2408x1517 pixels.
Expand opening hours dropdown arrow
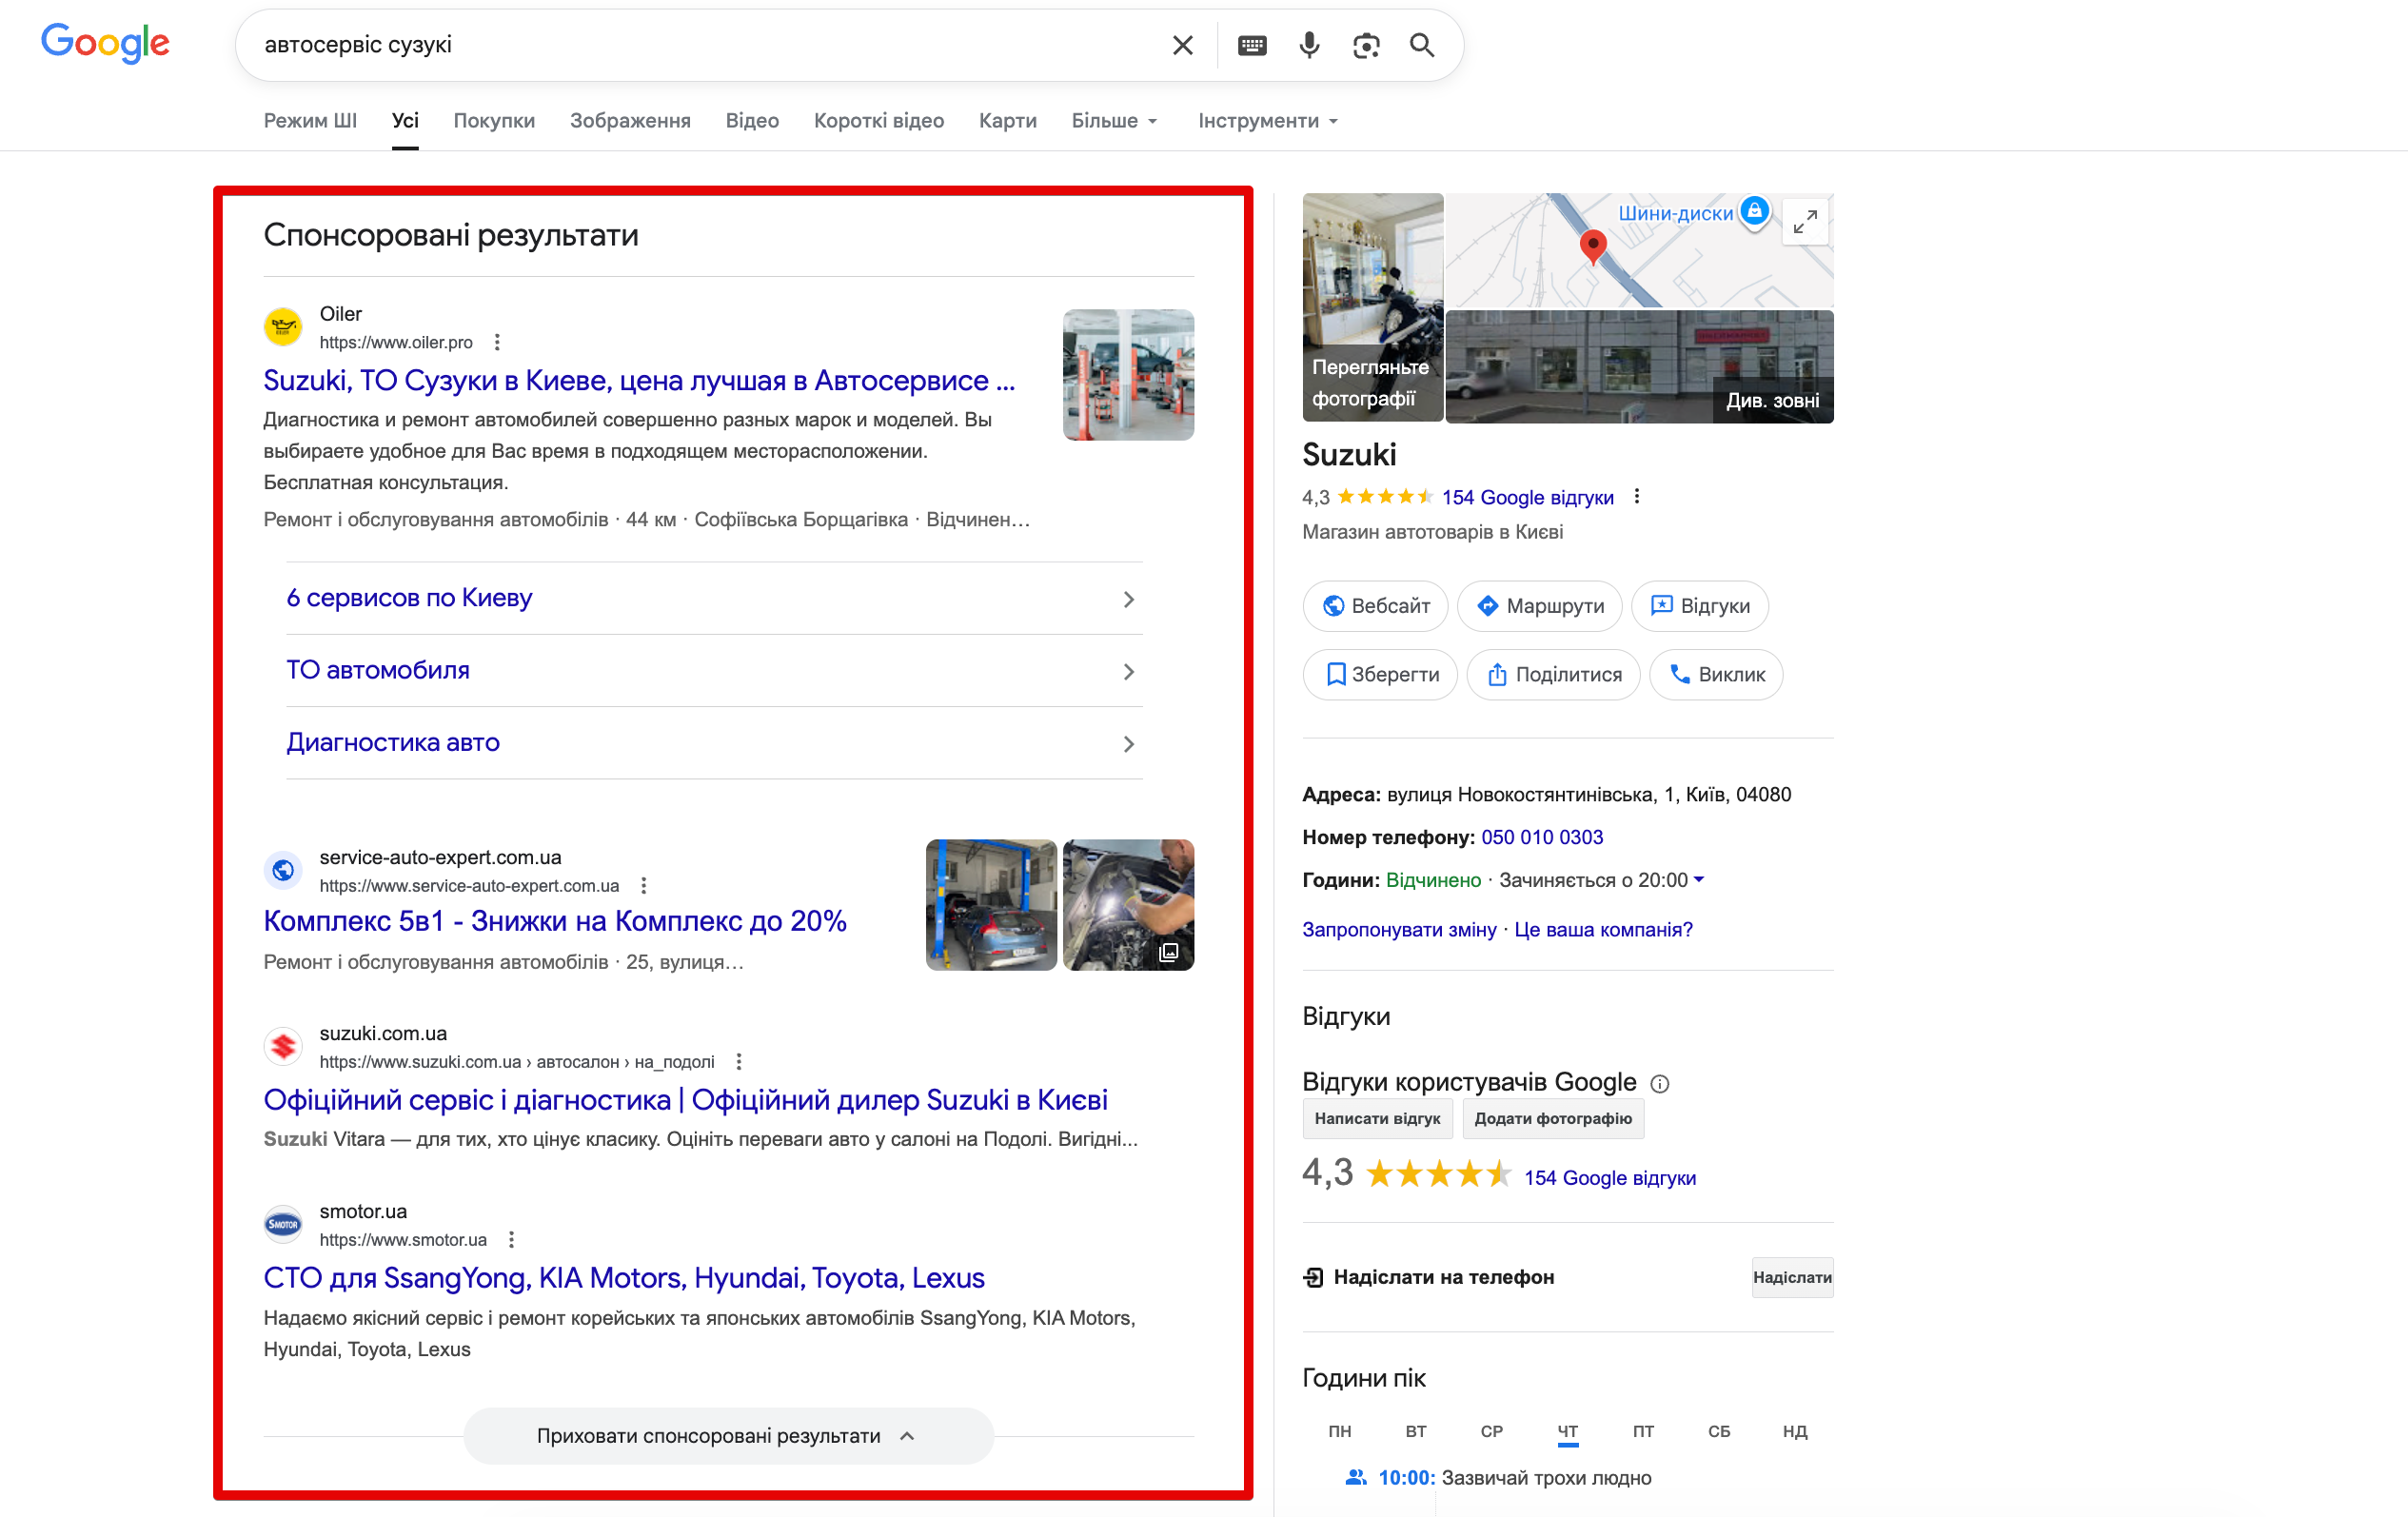tap(1699, 880)
